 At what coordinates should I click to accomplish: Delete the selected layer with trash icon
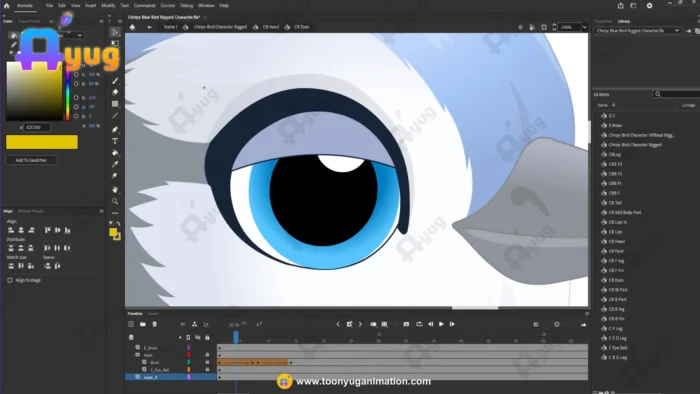coord(154,324)
